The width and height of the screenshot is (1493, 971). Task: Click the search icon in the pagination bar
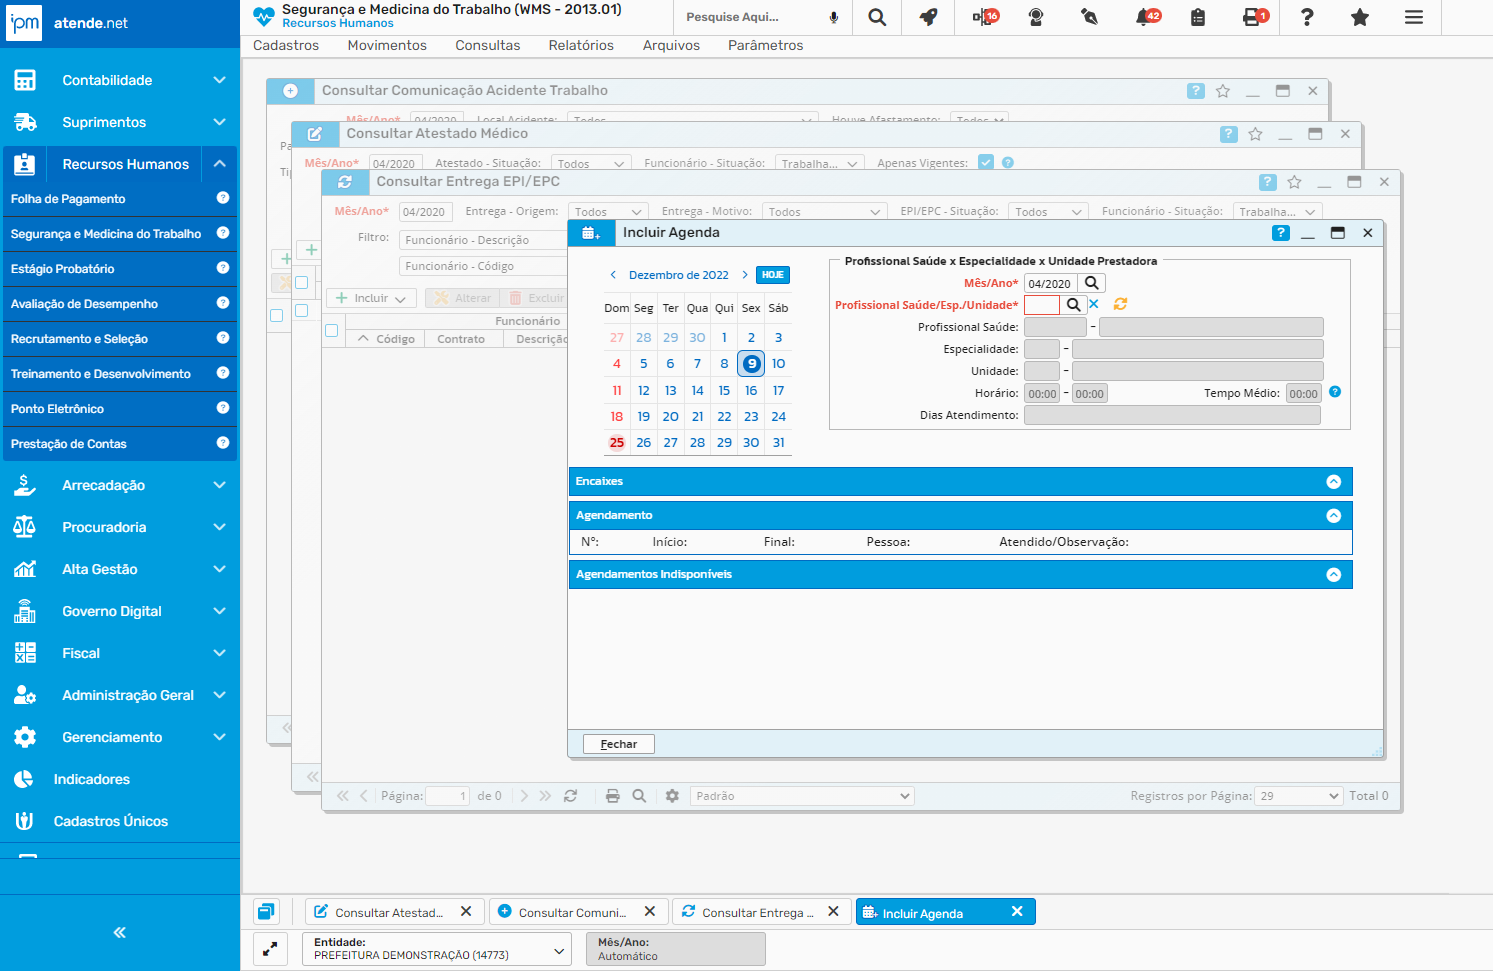point(639,796)
